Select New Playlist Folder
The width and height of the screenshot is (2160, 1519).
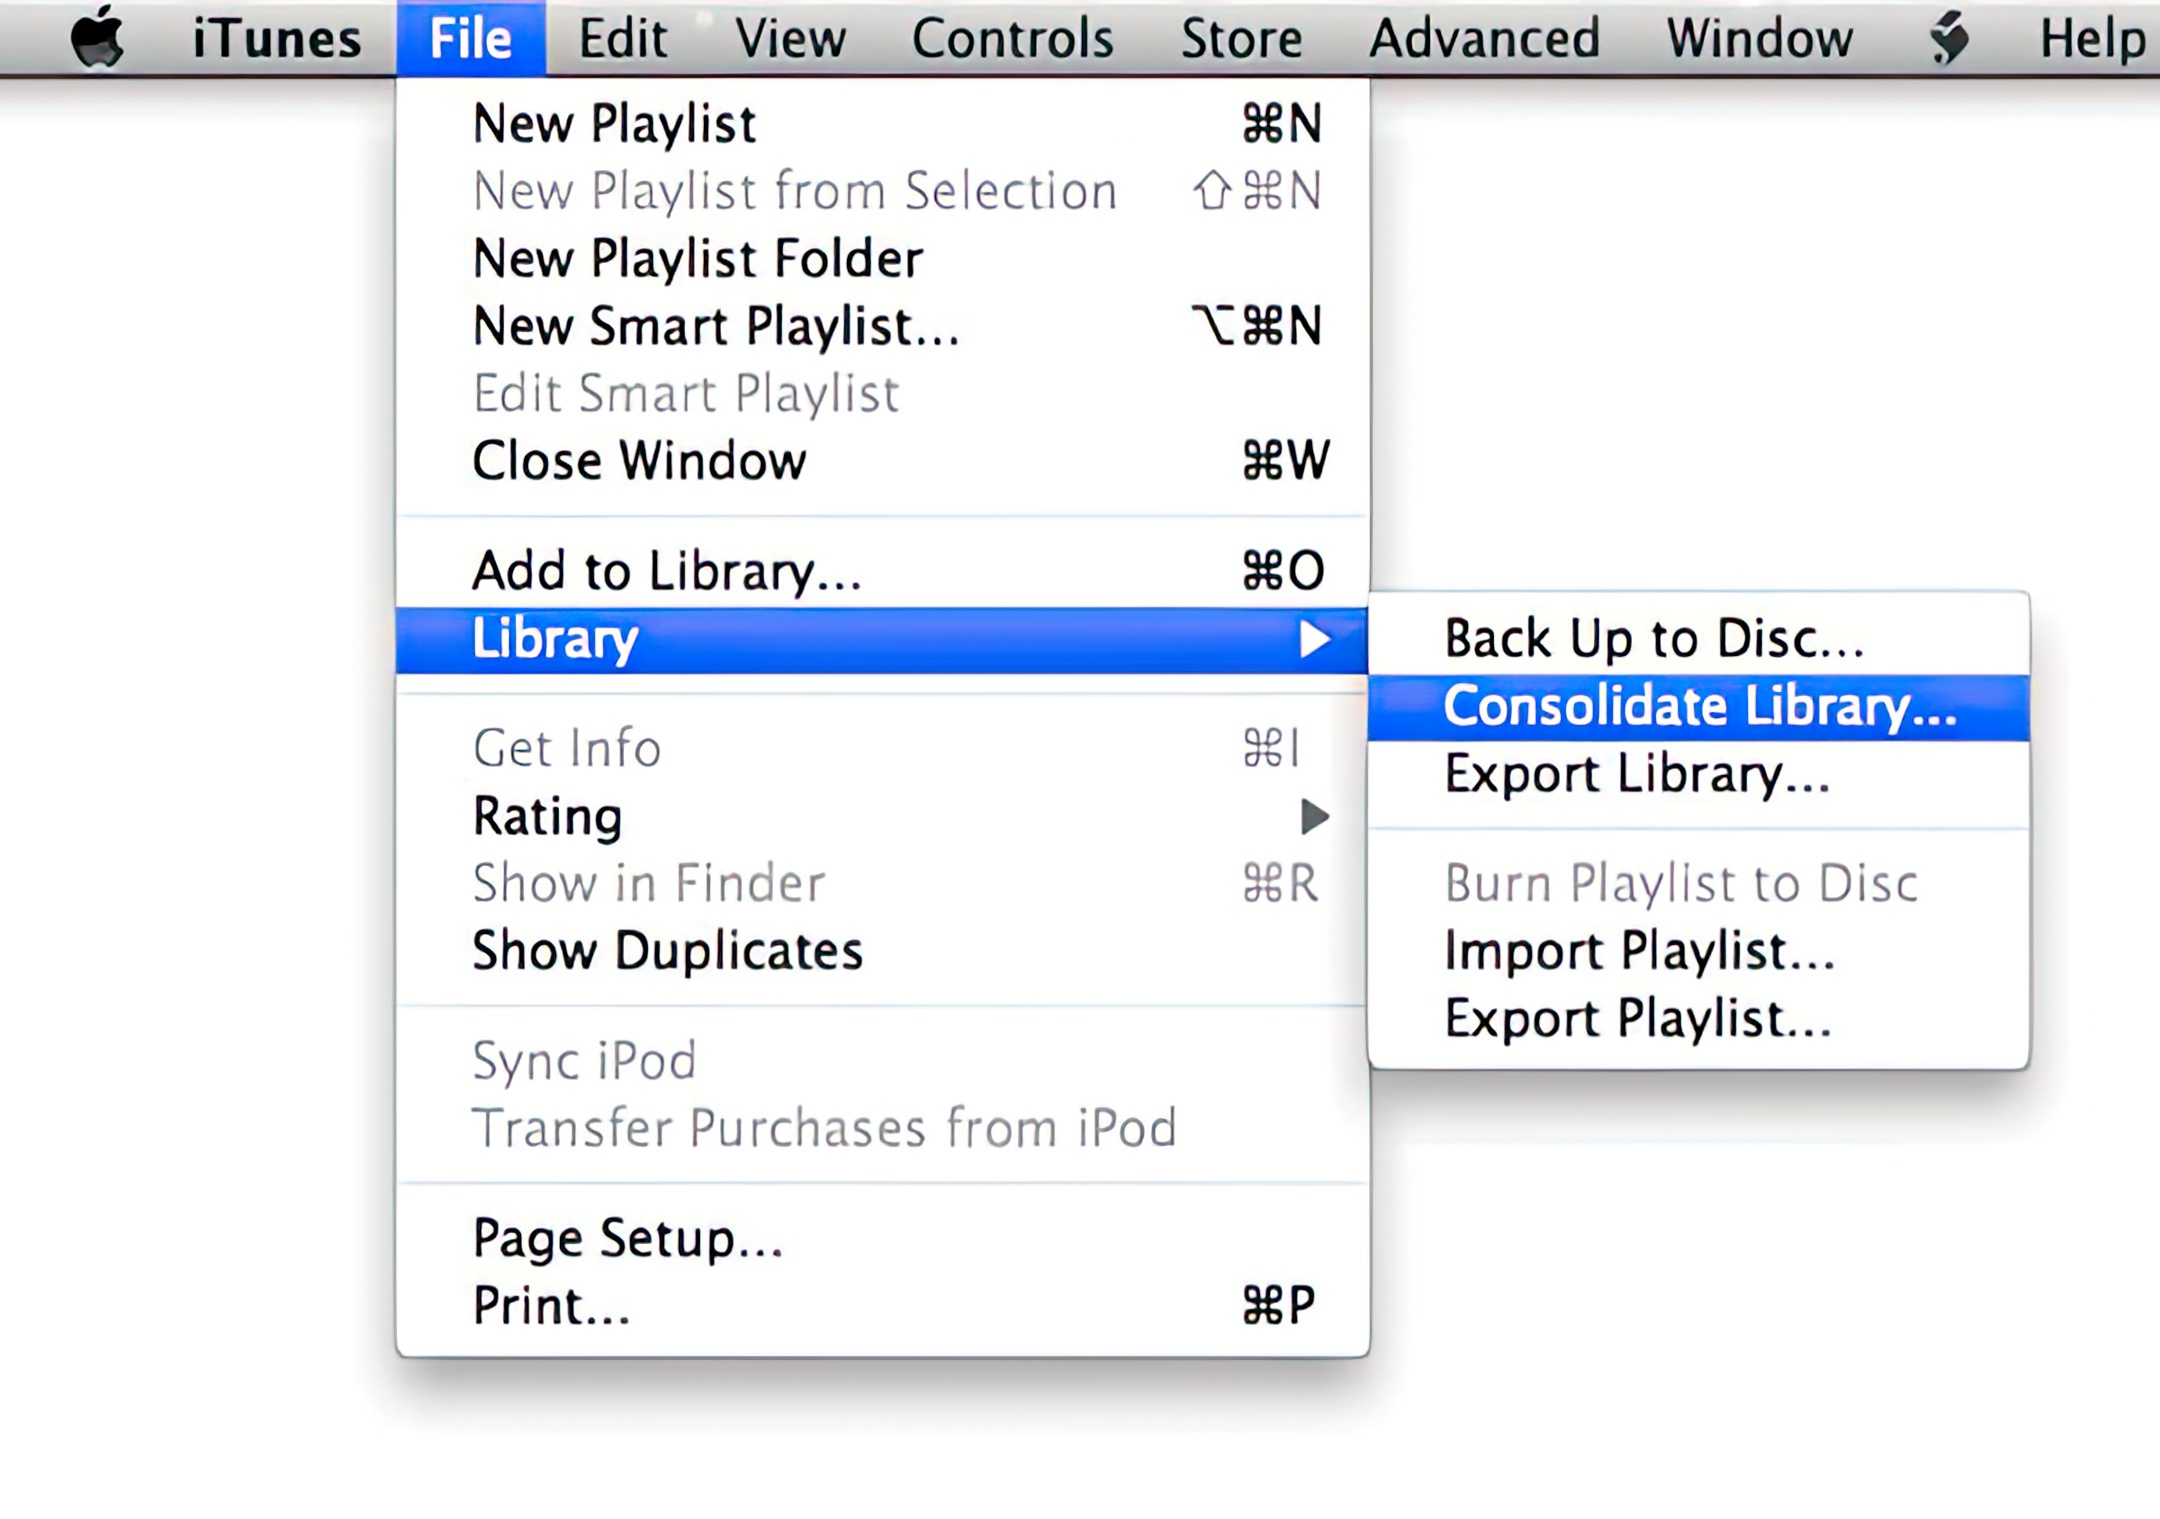[x=882, y=258]
